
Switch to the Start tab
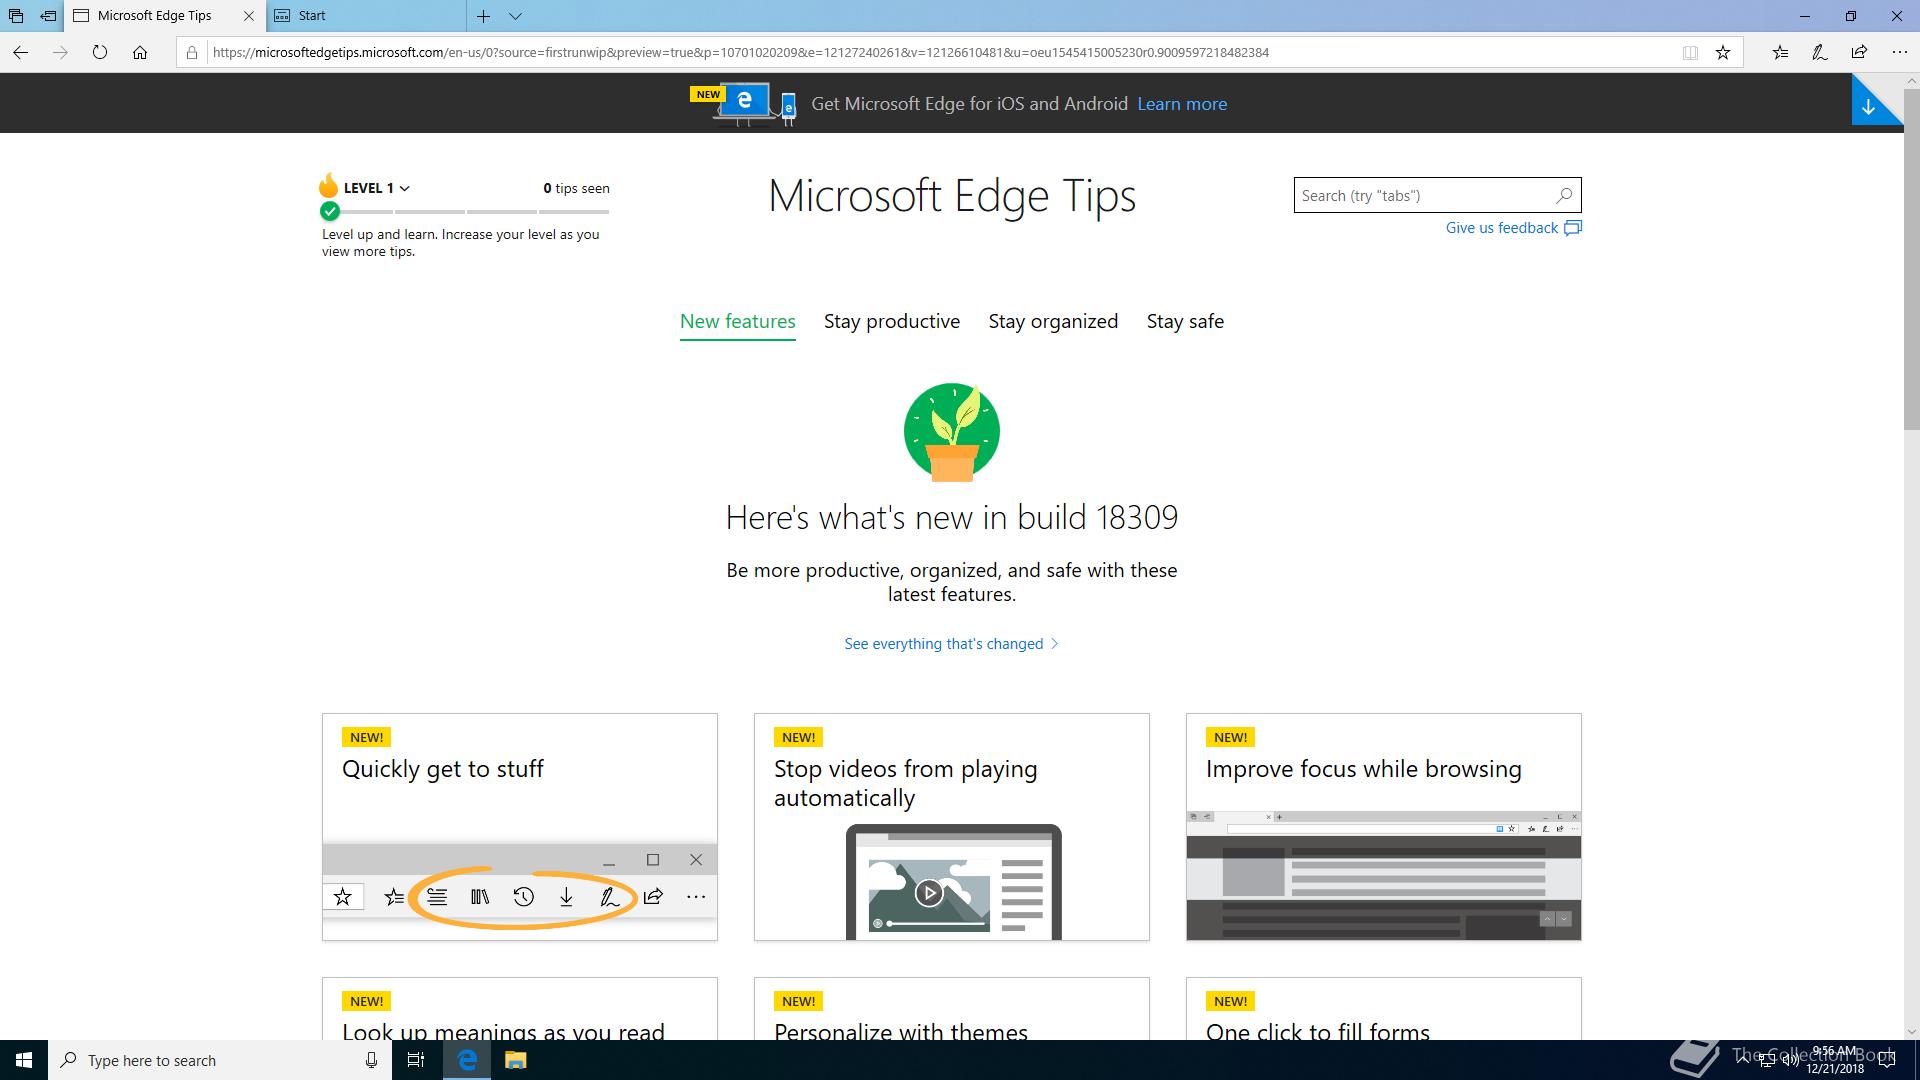click(x=367, y=16)
